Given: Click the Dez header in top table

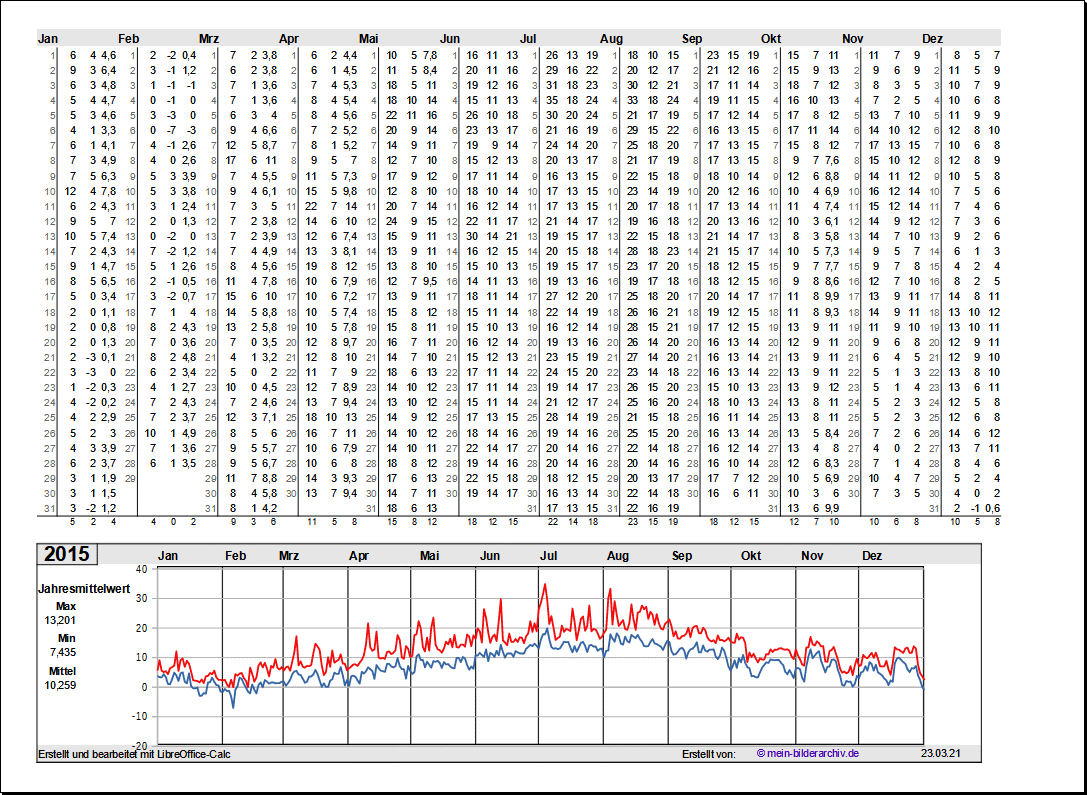Looking at the screenshot, I should (x=932, y=38).
